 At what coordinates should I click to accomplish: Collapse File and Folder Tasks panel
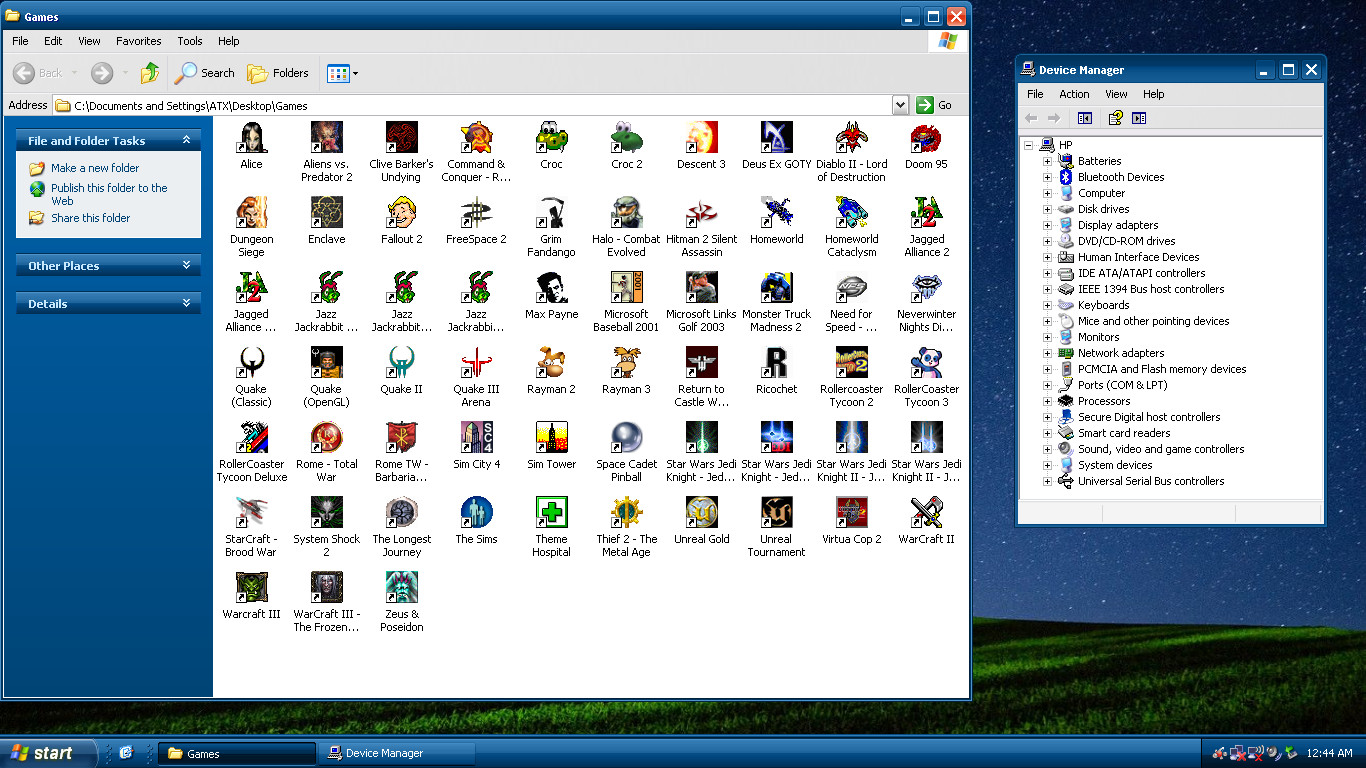tap(186, 141)
